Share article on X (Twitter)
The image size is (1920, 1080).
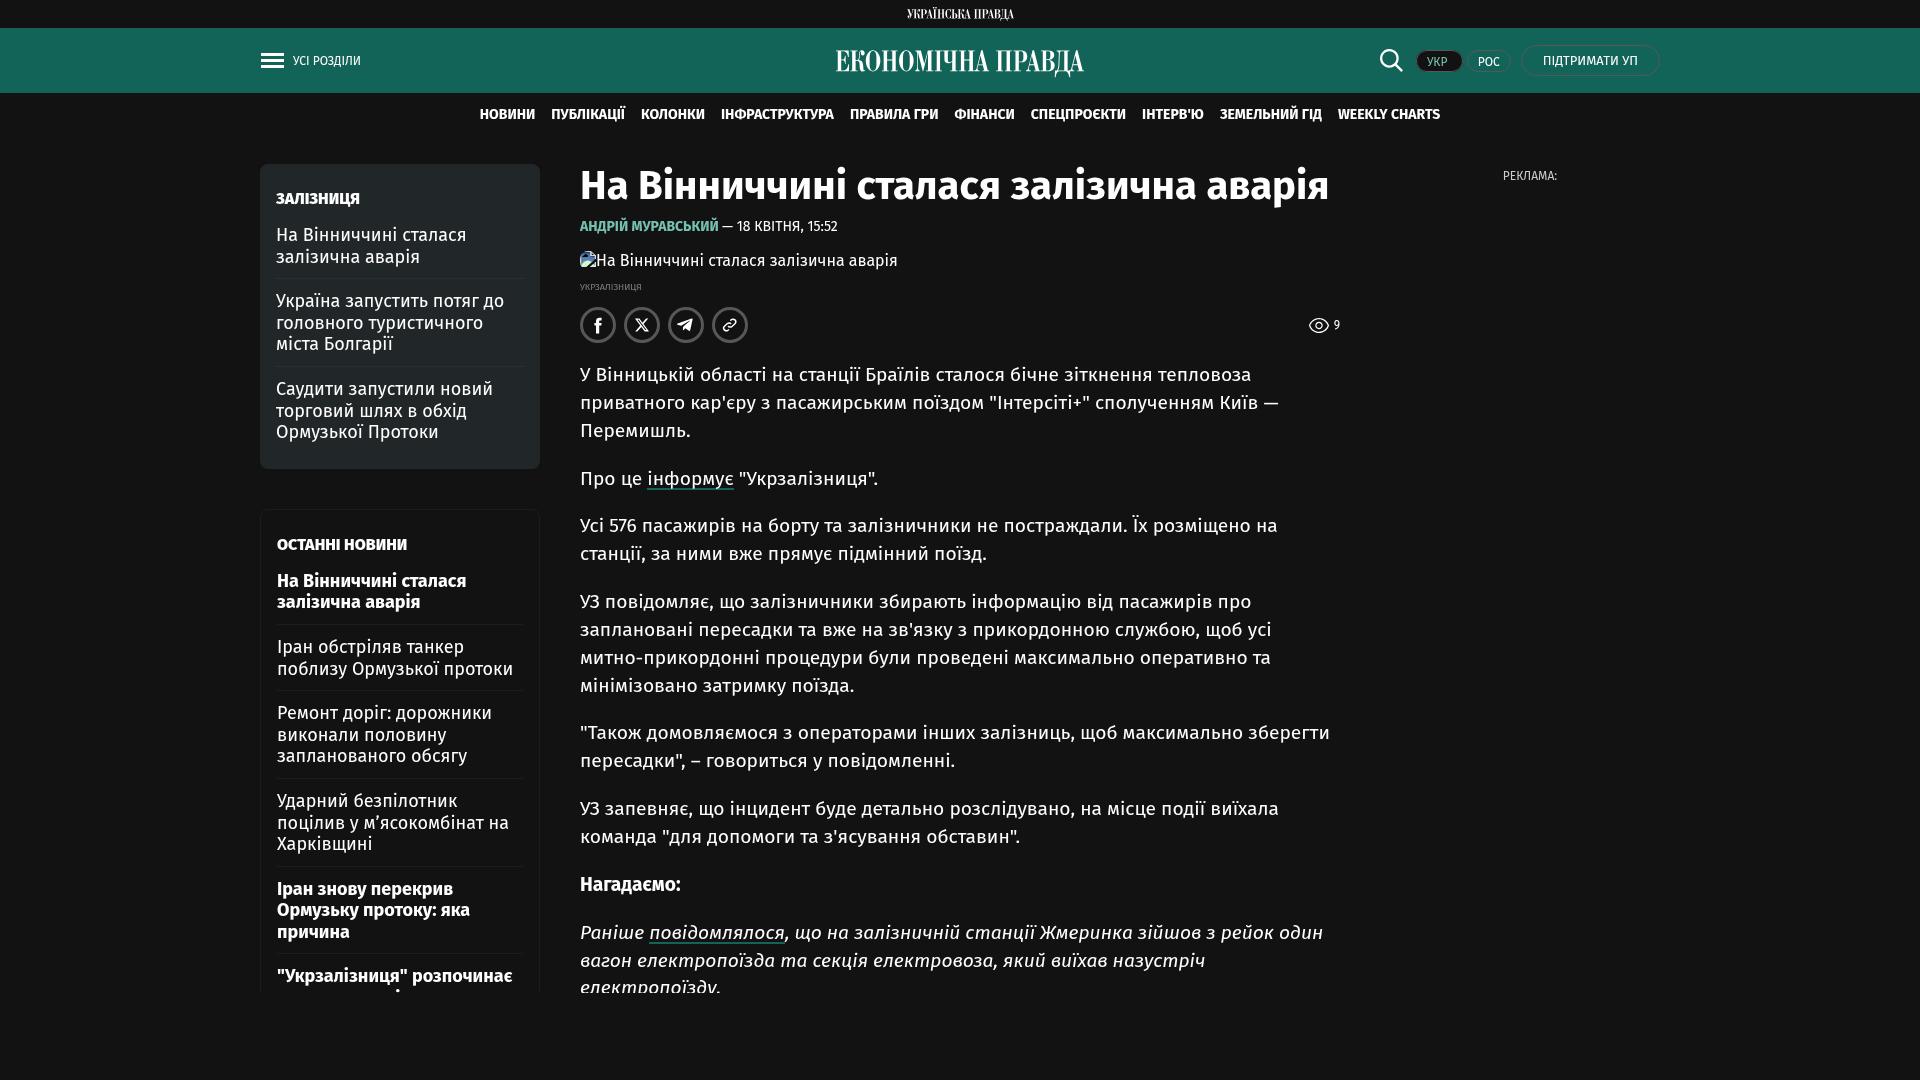(x=642, y=325)
